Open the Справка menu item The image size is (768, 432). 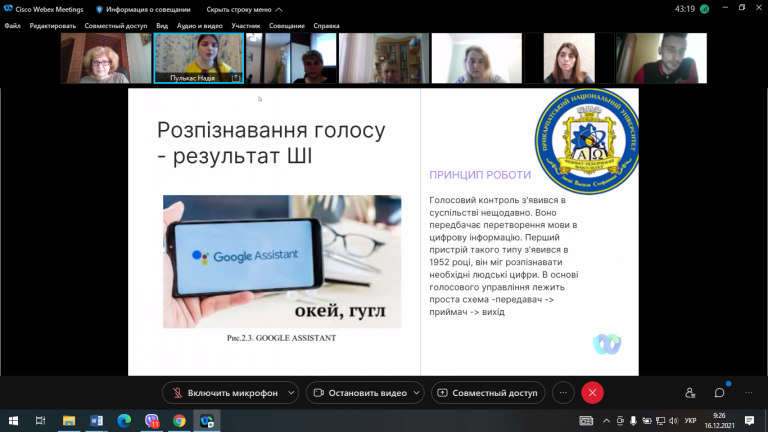click(326, 25)
